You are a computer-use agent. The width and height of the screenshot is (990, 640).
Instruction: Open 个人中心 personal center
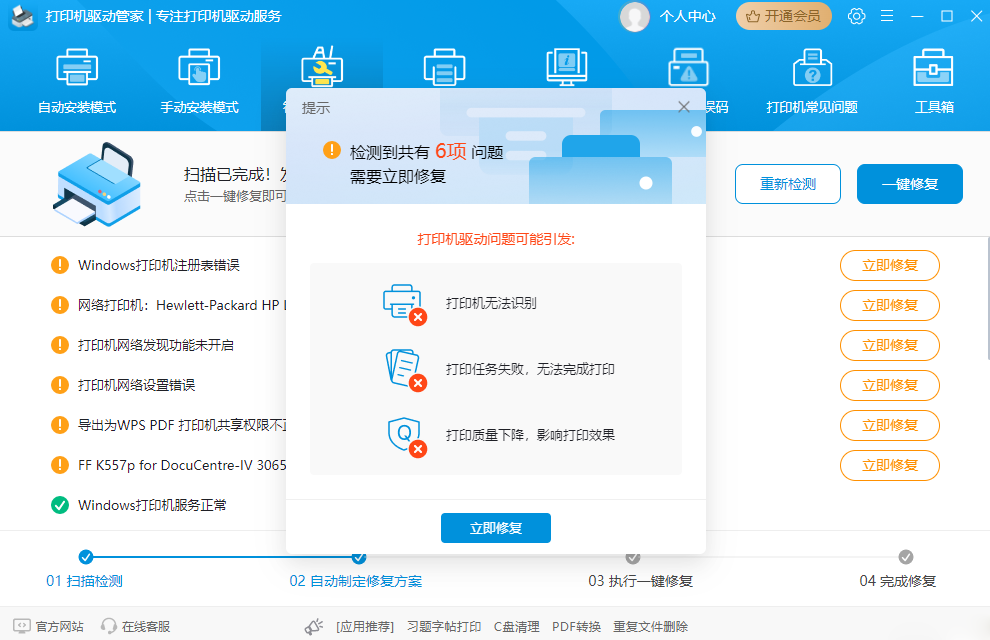coord(668,16)
